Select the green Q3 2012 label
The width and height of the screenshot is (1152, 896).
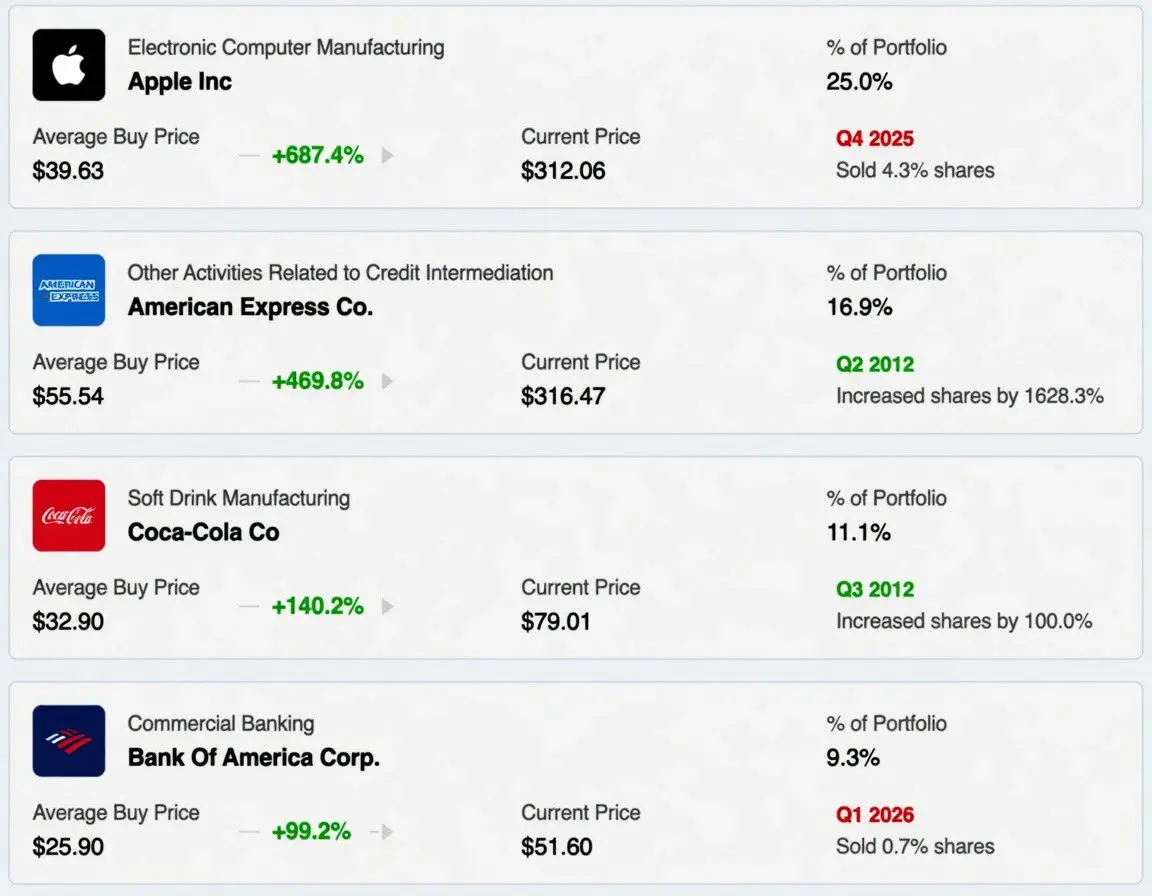[875, 590]
